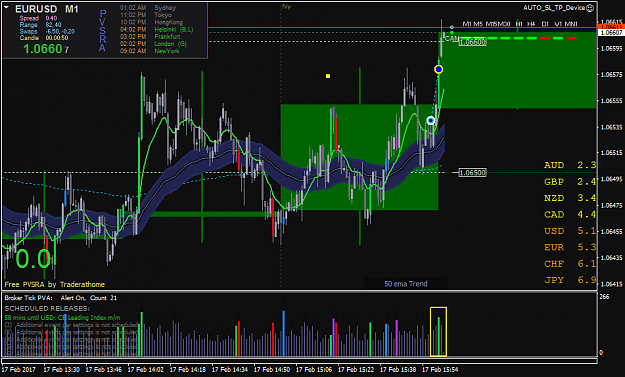Click the HongKong 10:02 PM session row
The image size is (625, 377).
pos(151,22)
